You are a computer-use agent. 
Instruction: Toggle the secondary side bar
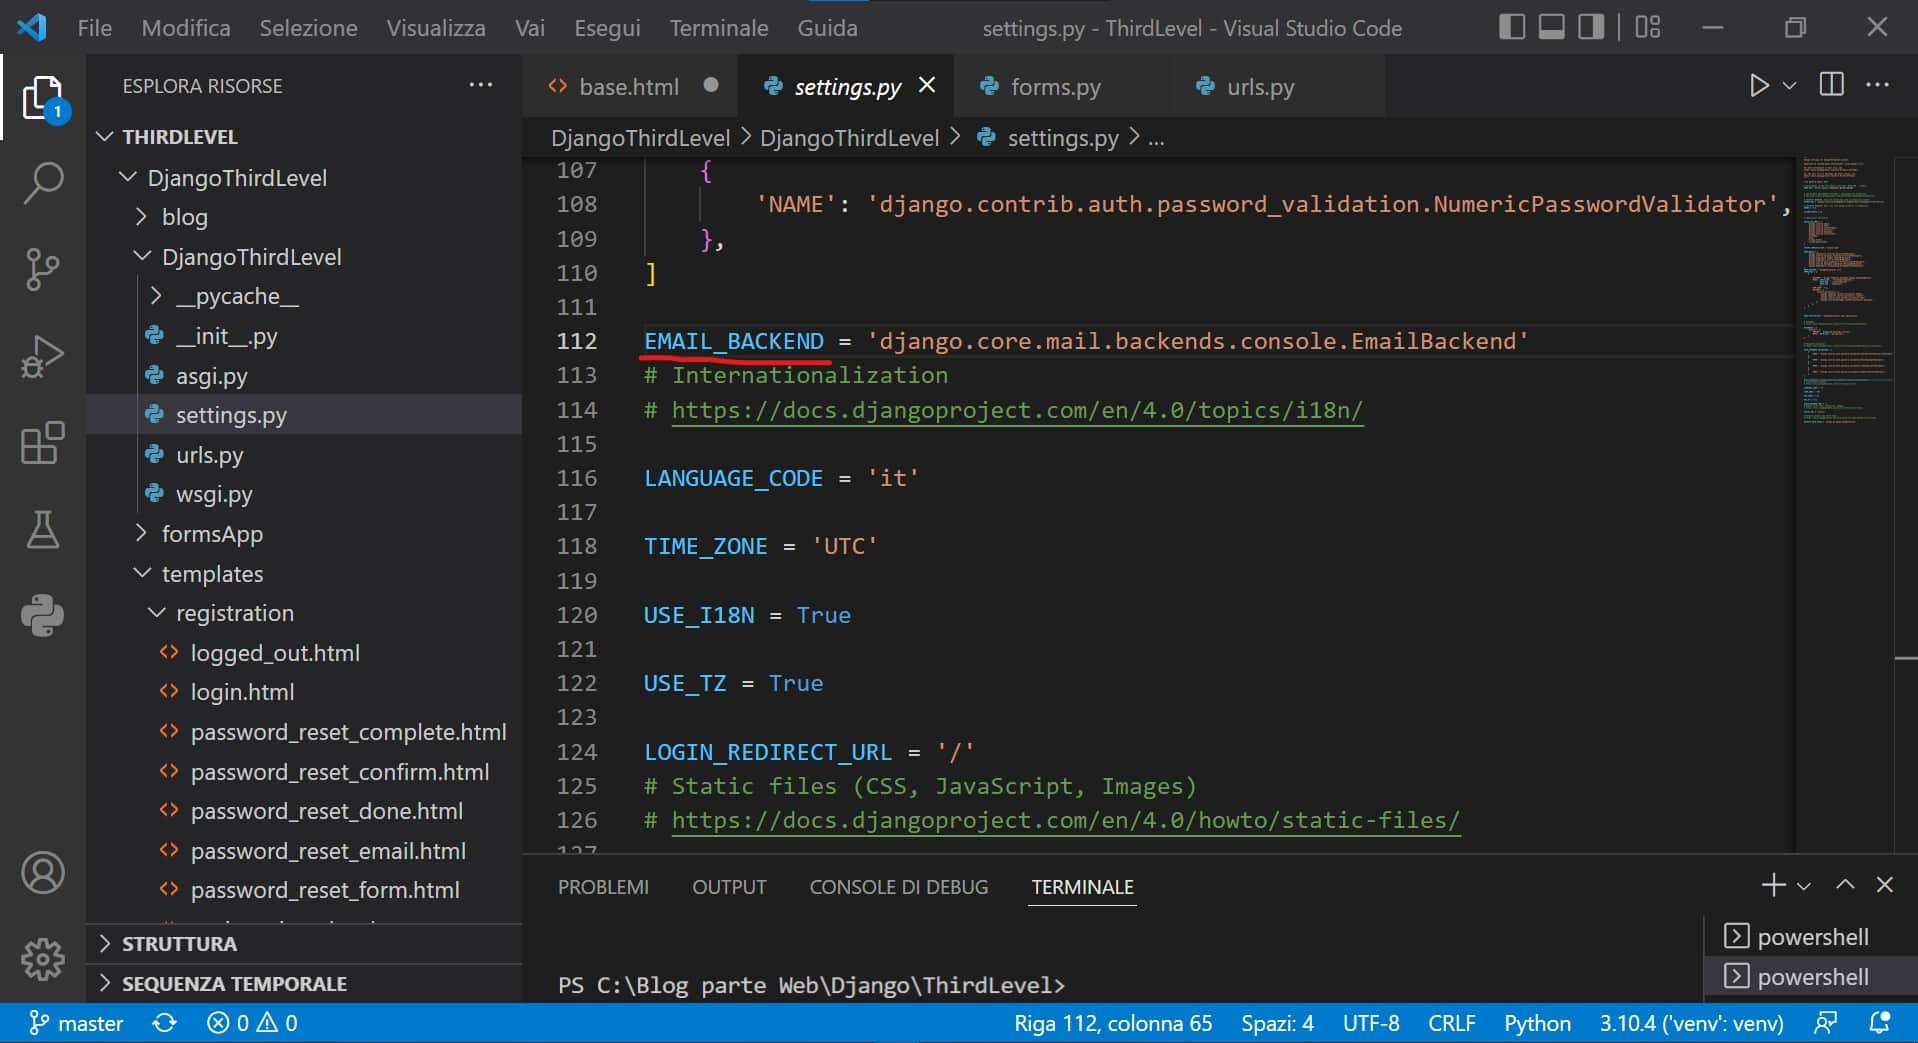[1591, 27]
